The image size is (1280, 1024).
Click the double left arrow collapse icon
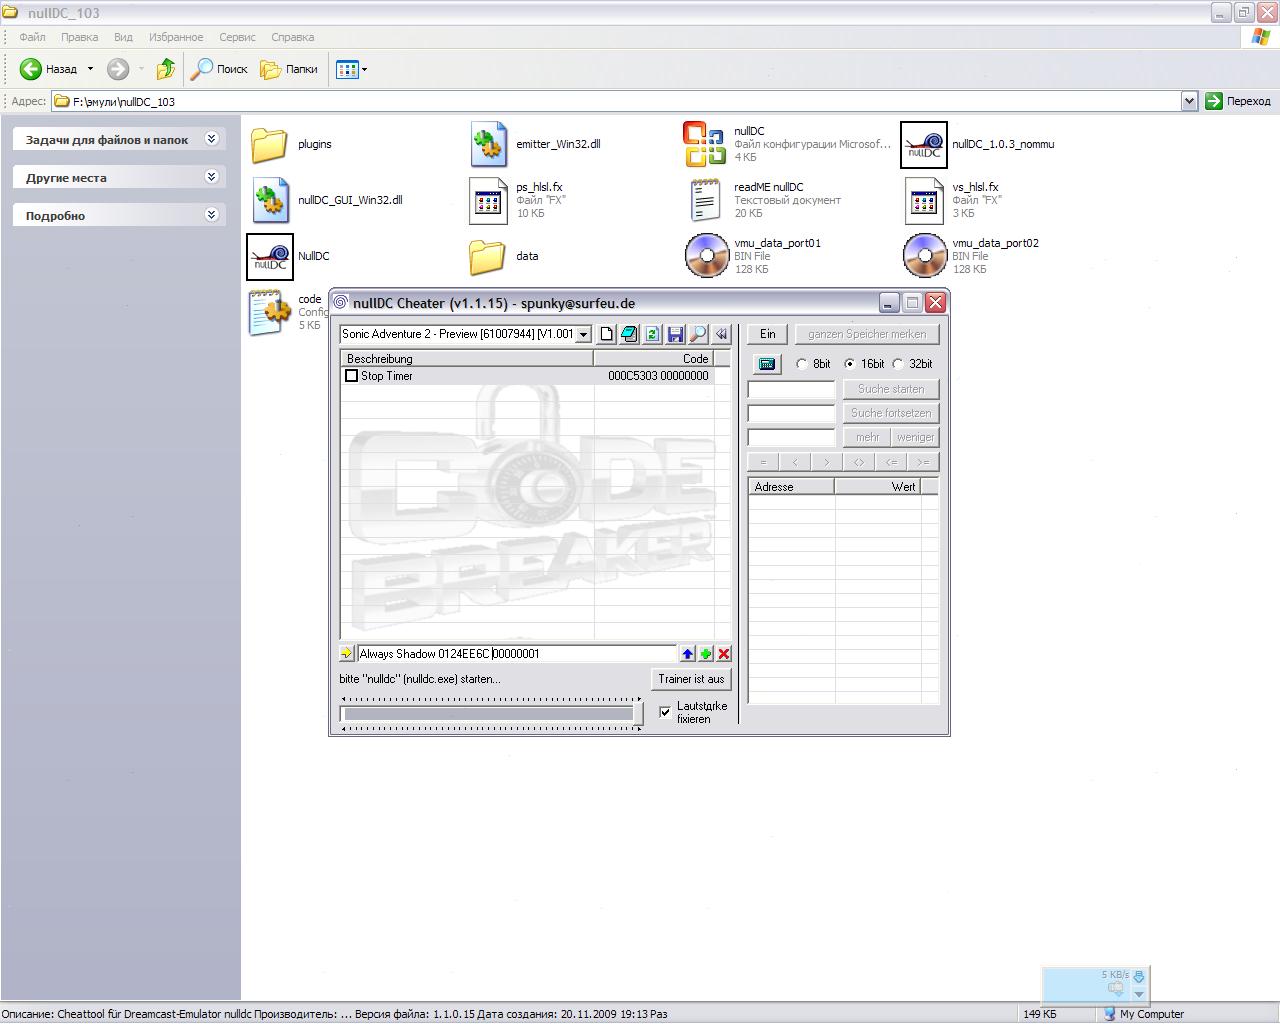coord(721,334)
